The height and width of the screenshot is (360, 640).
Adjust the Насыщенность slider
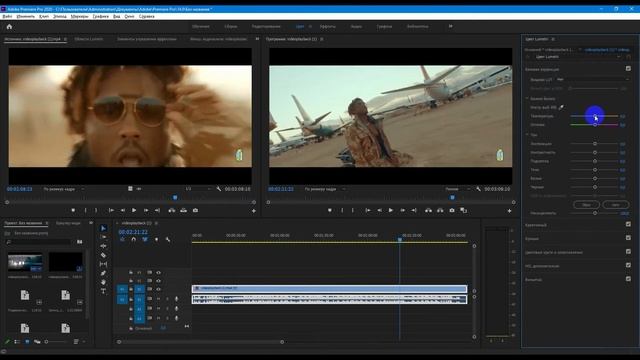(x=595, y=213)
